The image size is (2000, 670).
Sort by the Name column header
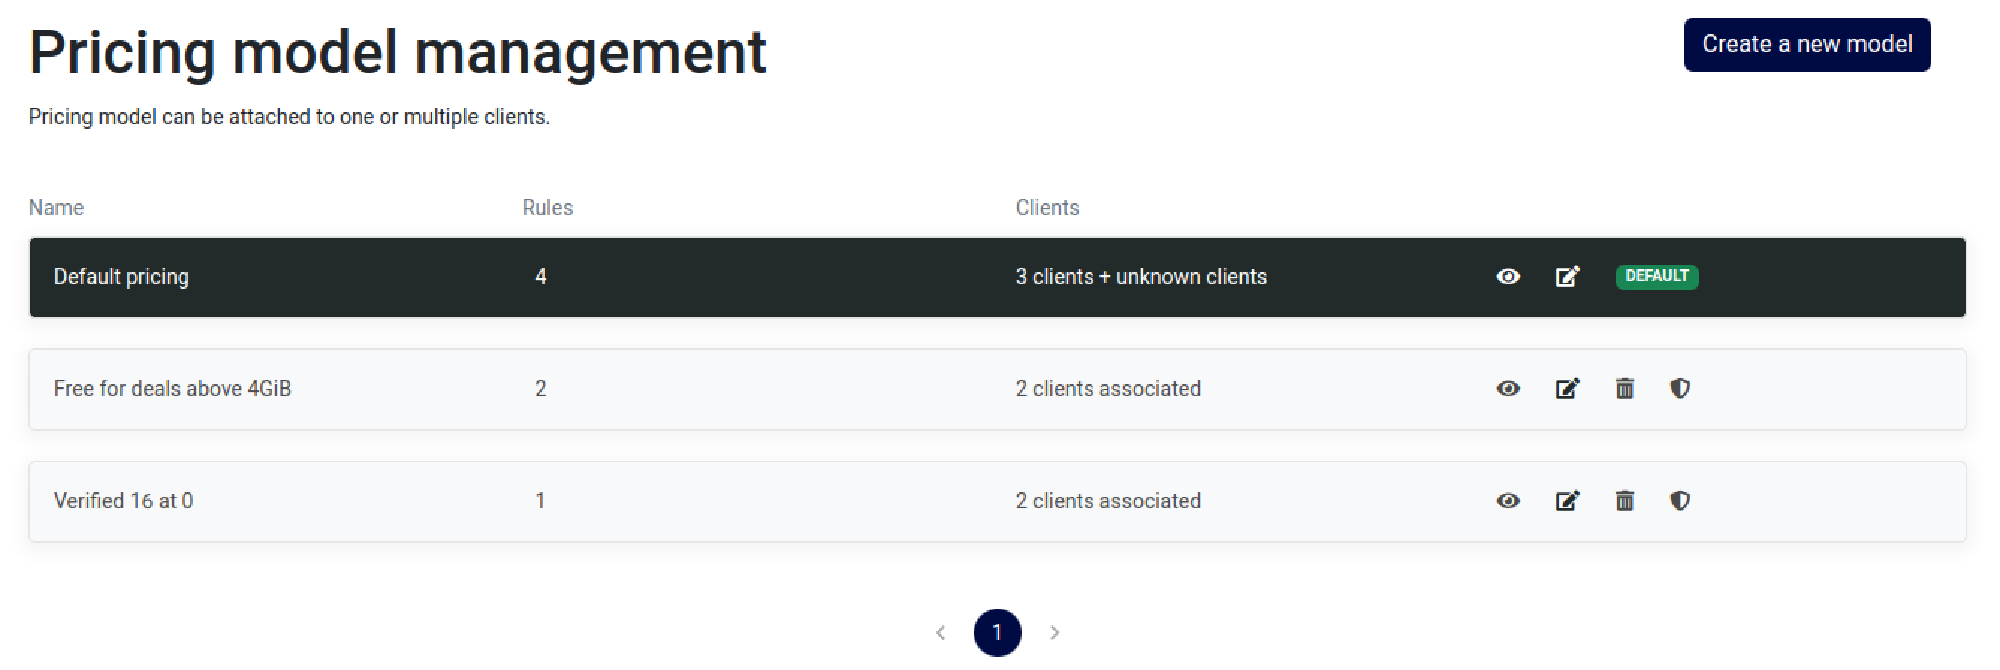point(56,207)
